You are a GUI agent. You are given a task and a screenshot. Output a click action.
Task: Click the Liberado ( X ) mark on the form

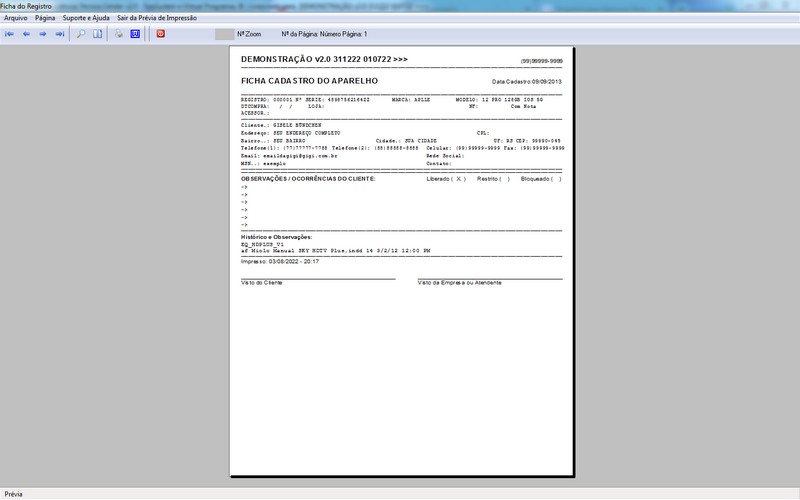tap(446, 179)
